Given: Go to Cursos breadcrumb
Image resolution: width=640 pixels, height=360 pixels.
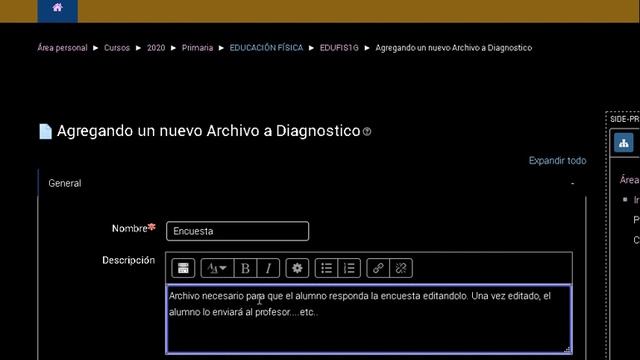Looking at the screenshot, I should point(117,48).
